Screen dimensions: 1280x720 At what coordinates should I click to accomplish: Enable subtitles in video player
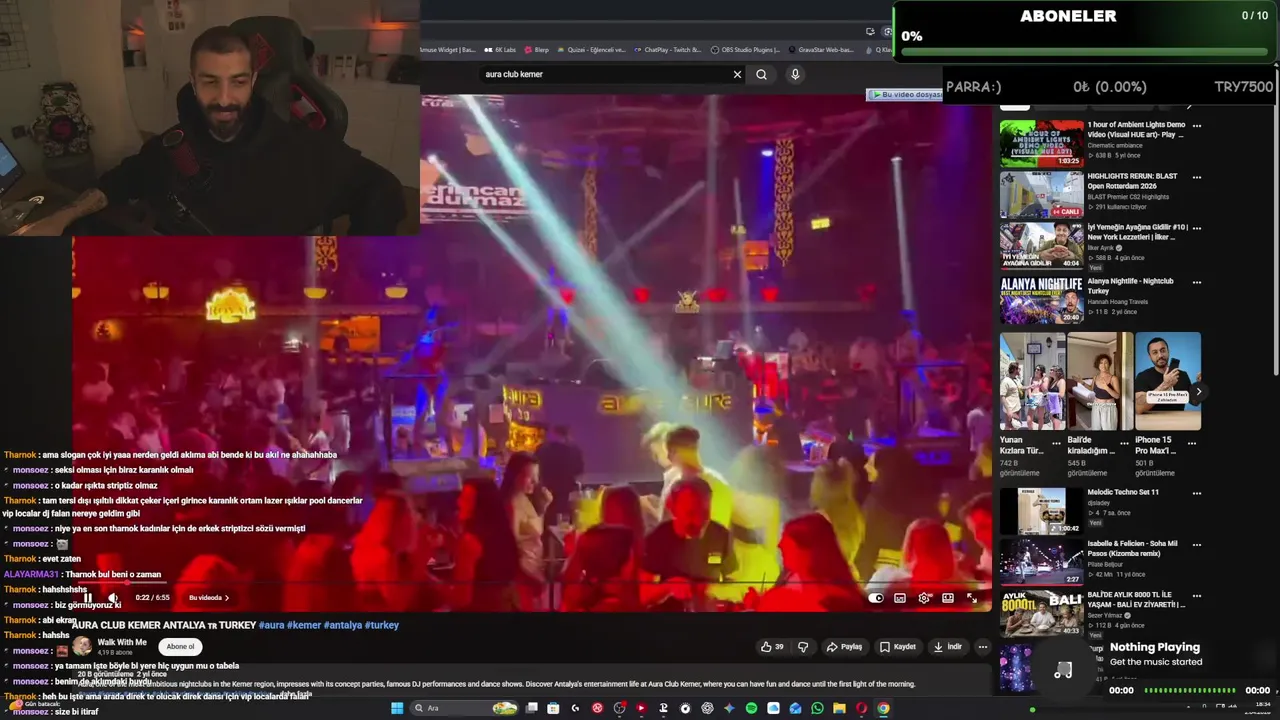900,598
